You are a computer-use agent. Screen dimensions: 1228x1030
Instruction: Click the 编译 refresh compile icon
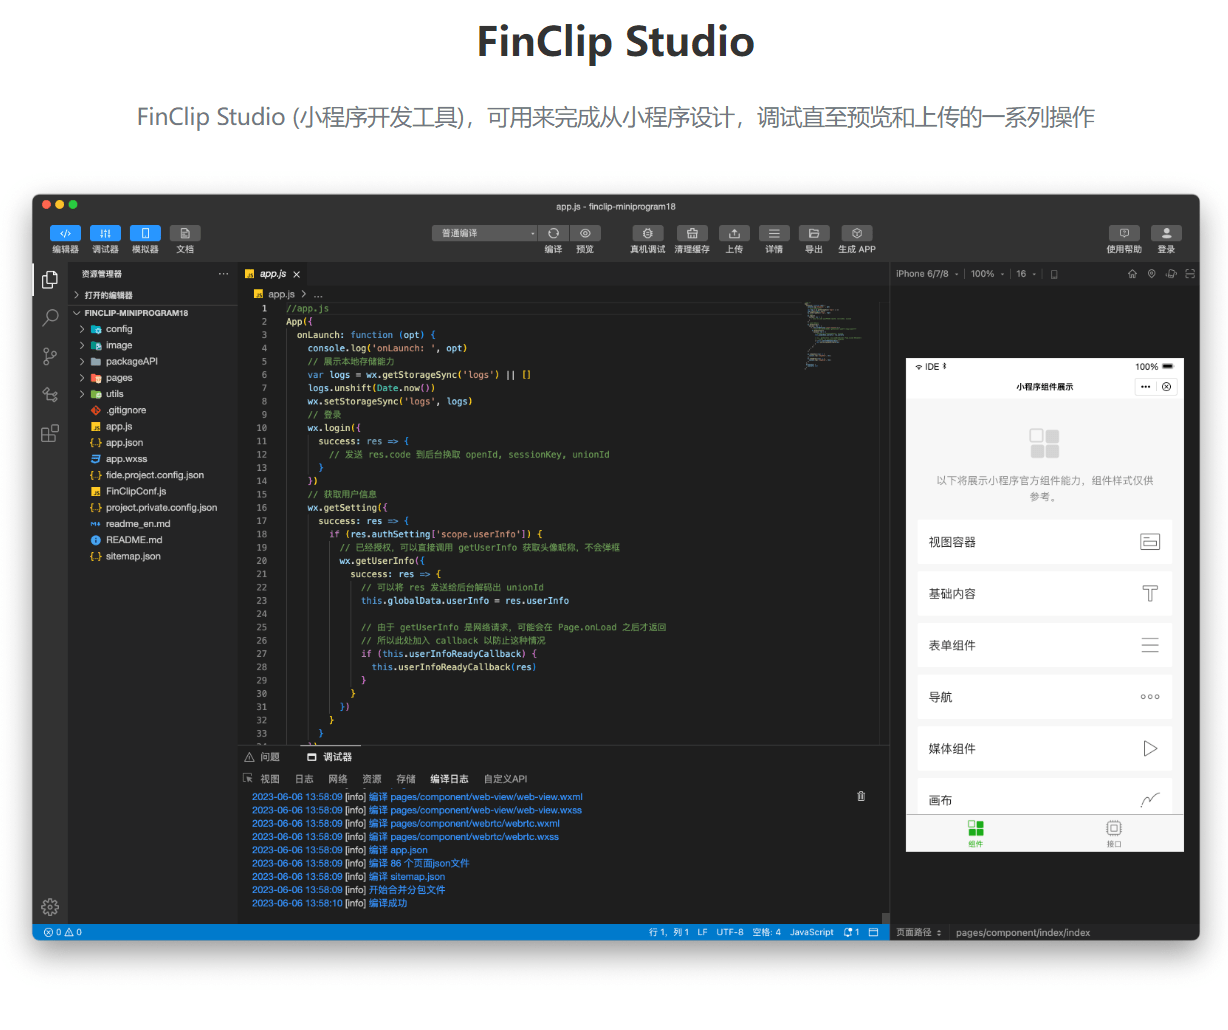coord(553,233)
